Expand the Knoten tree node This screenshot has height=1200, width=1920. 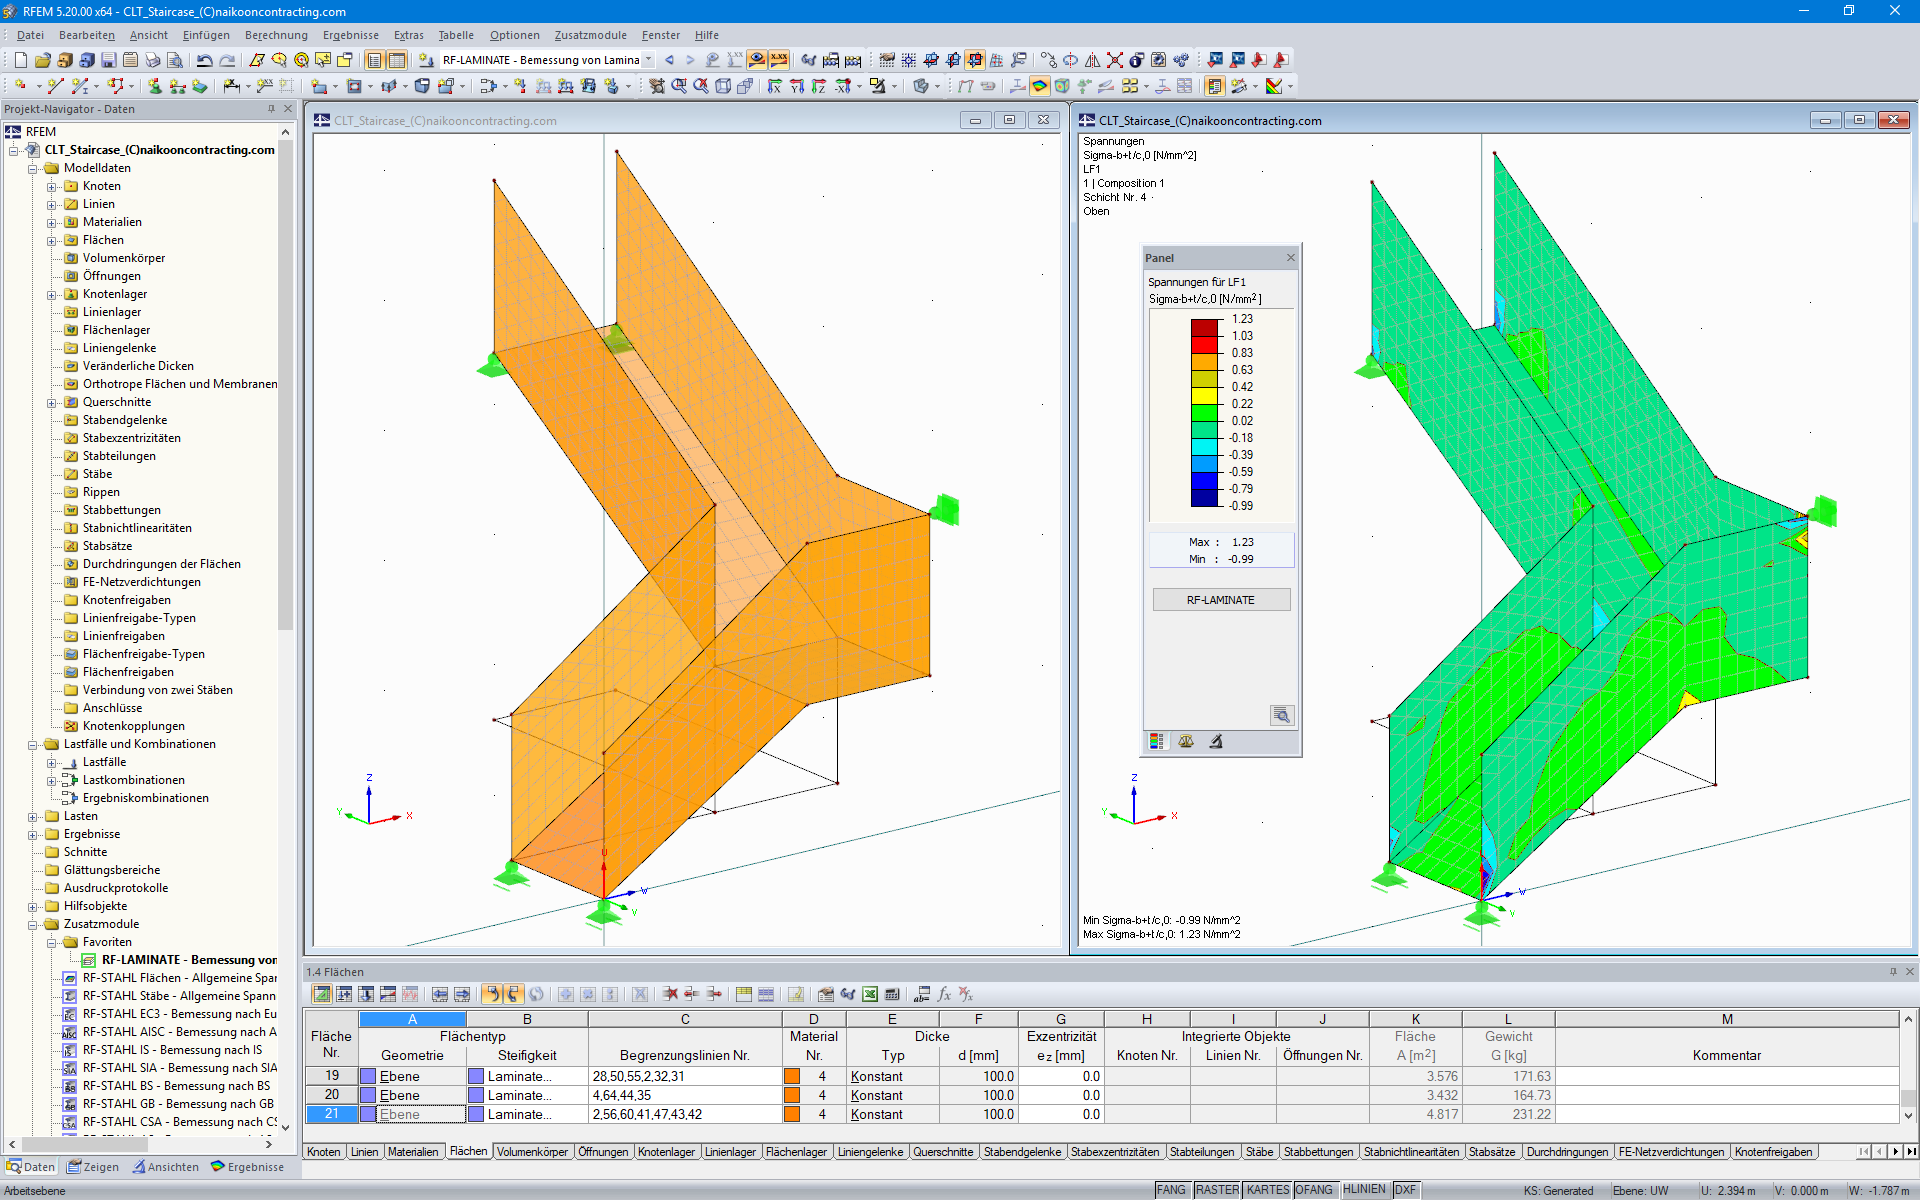(52, 186)
